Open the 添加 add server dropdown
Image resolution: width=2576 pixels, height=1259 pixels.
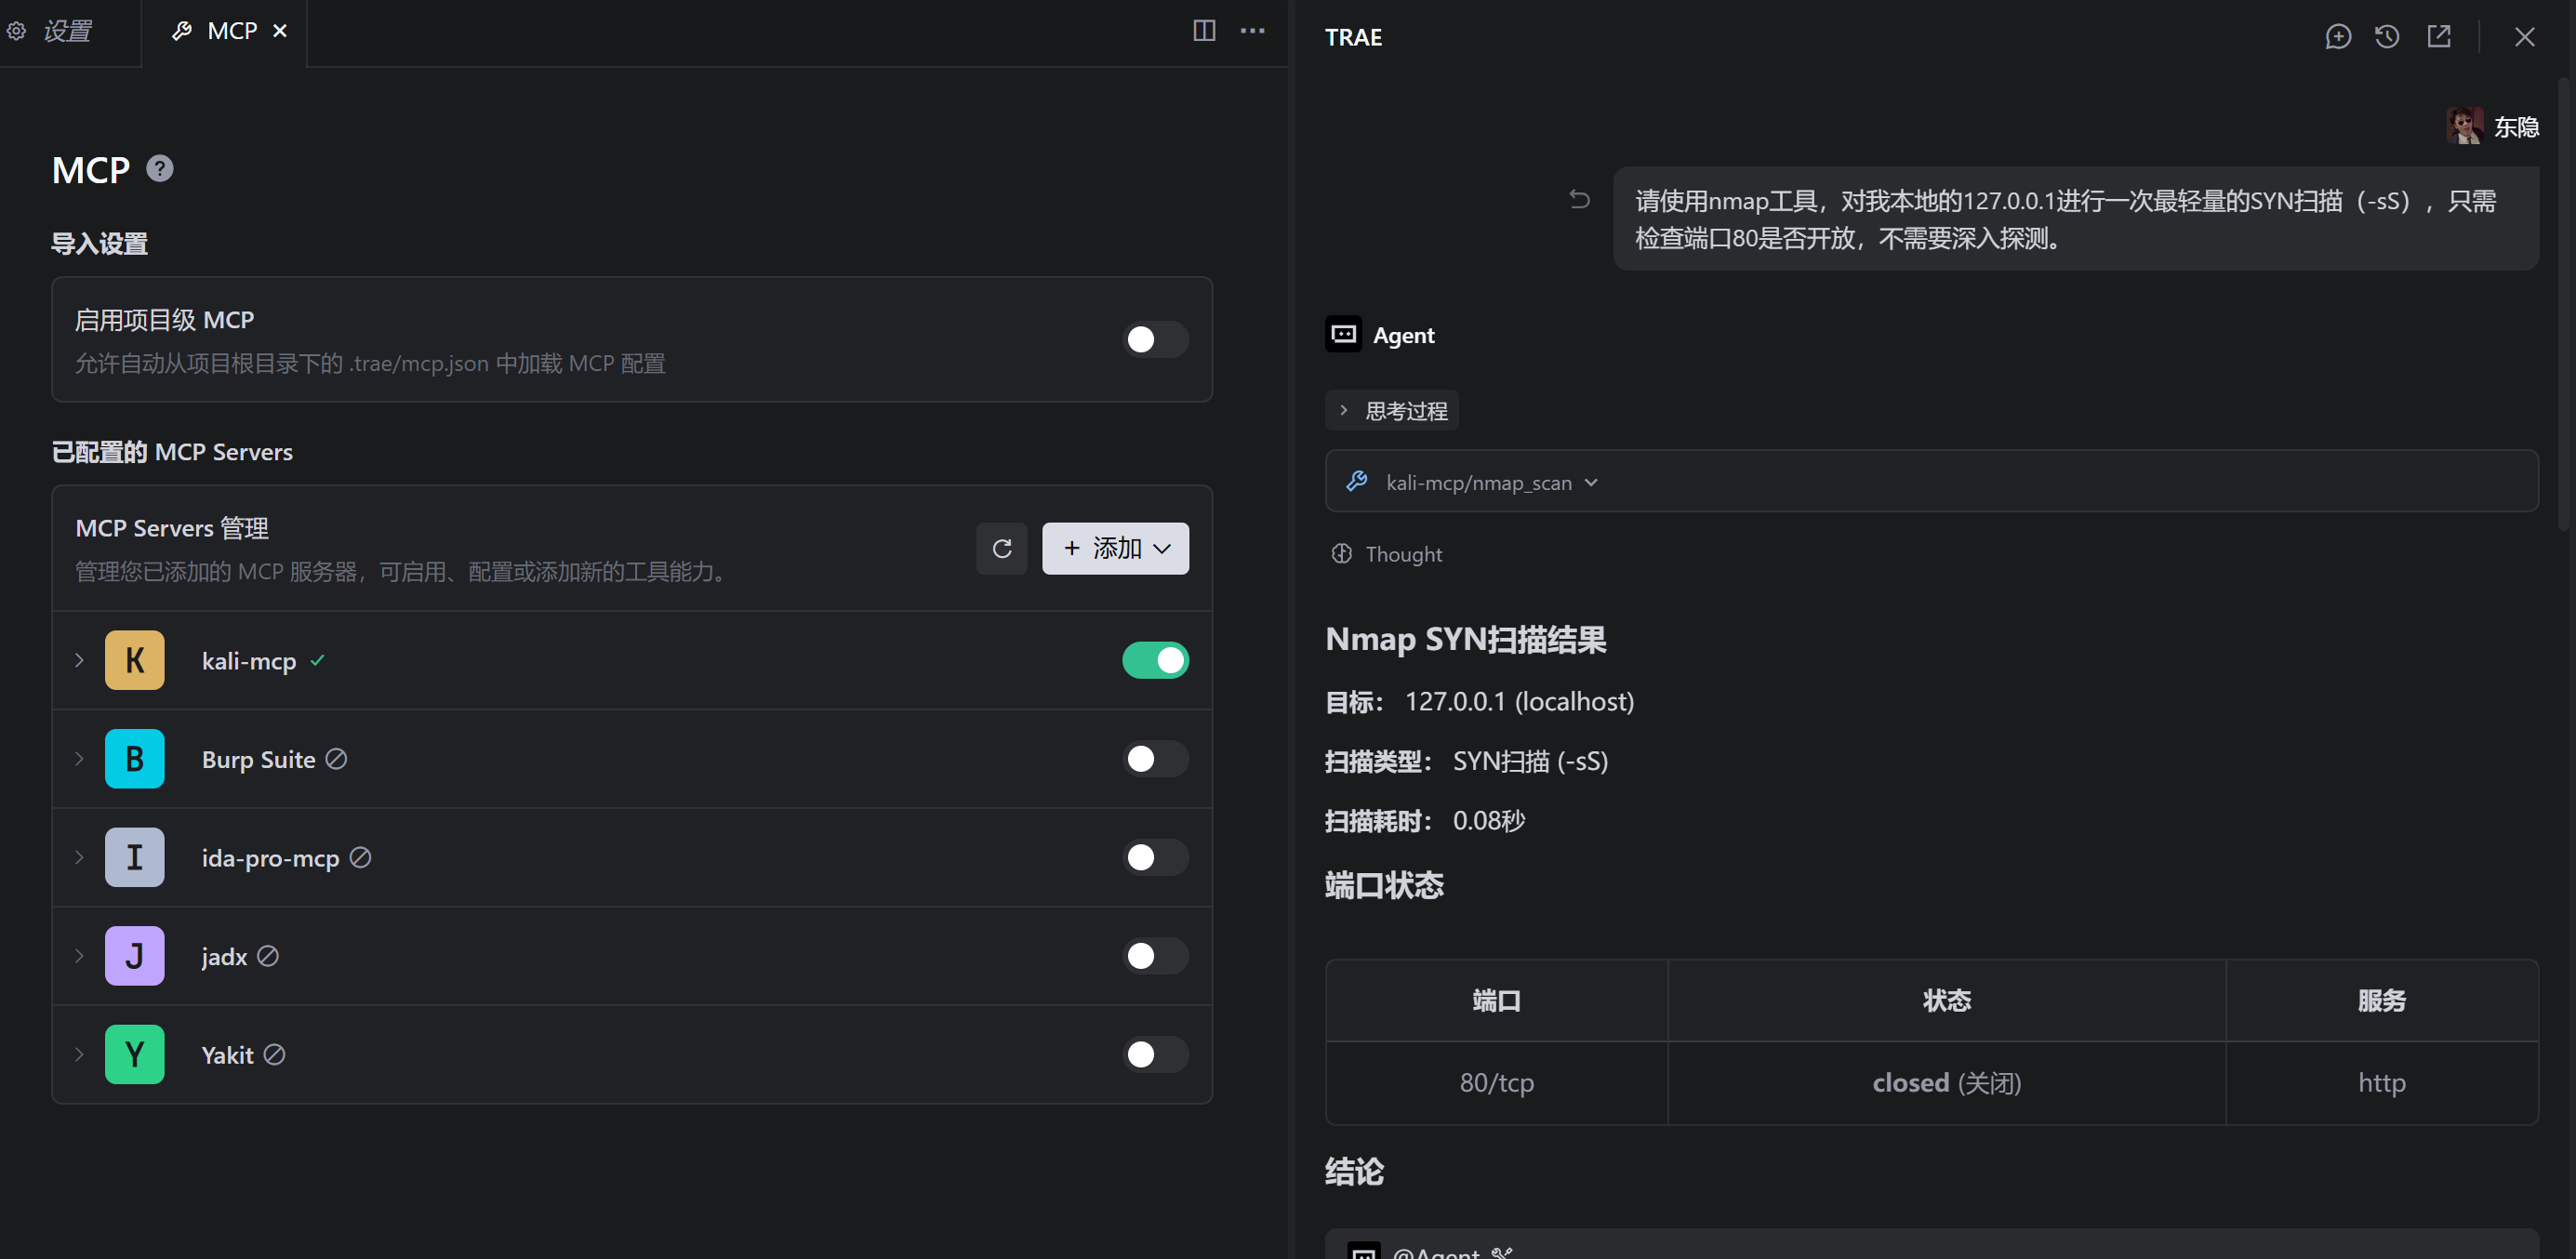point(1115,548)
